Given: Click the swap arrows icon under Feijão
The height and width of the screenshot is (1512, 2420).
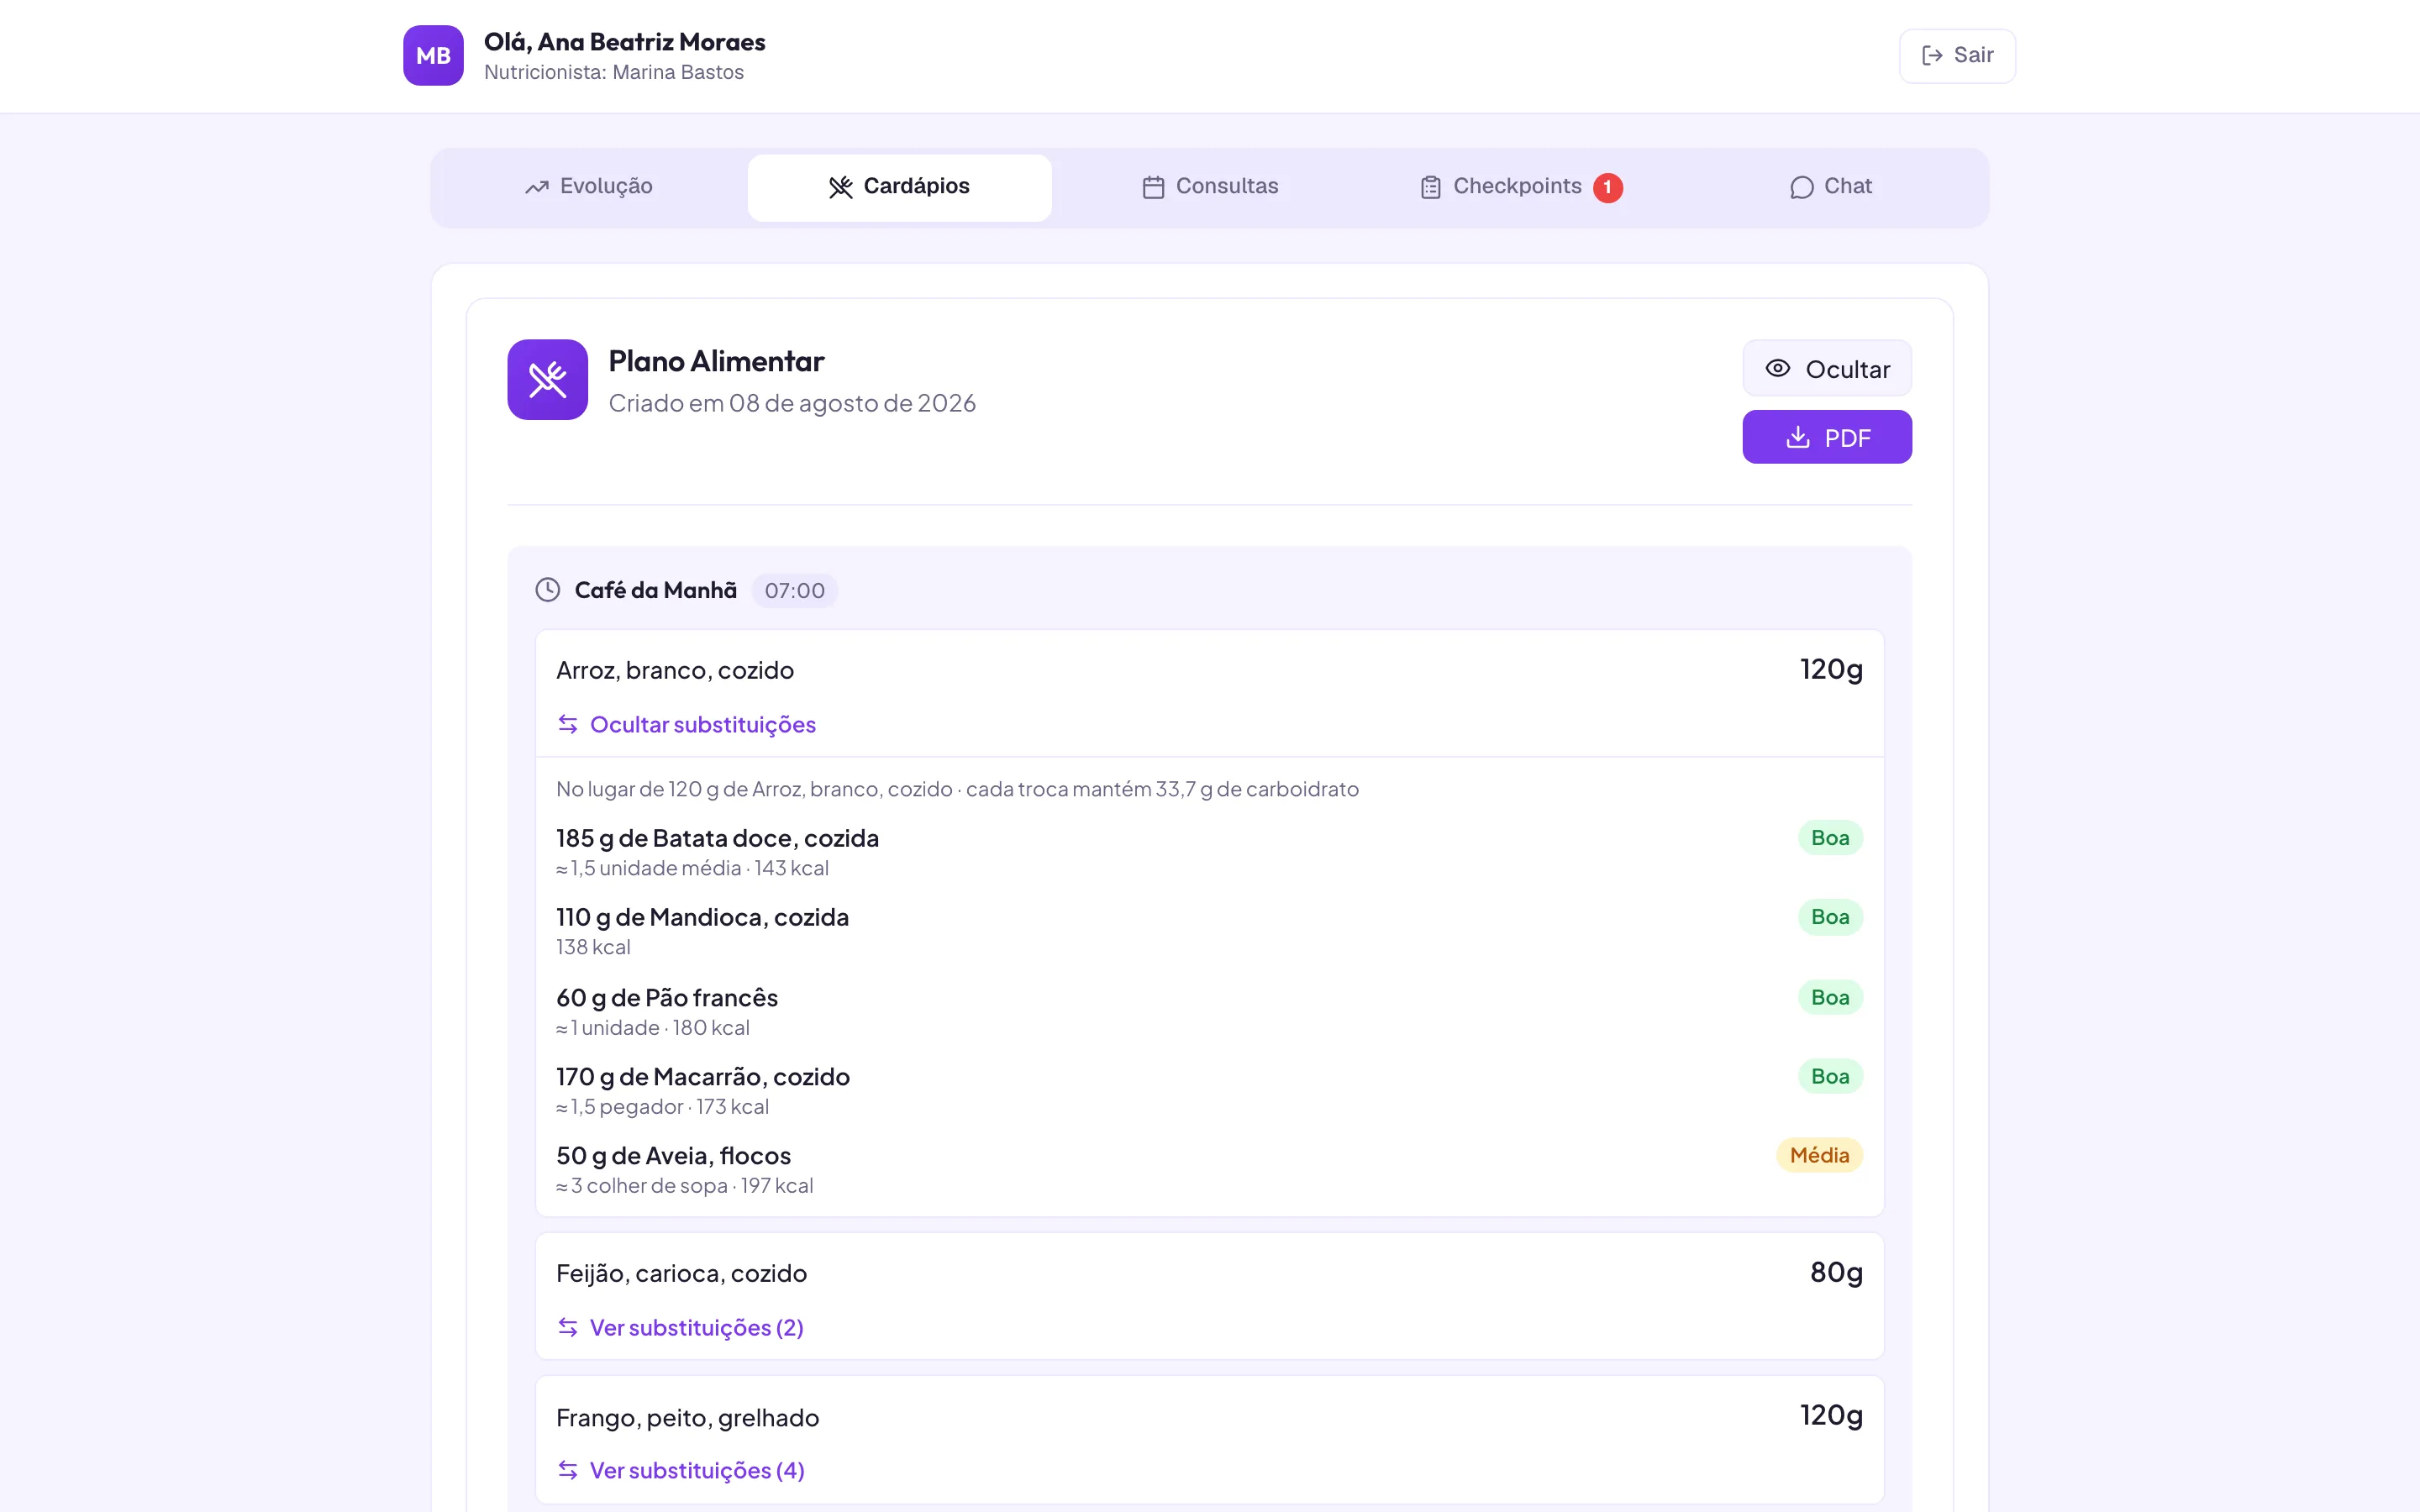Looking at the screenshot, I should point(568,1328).
